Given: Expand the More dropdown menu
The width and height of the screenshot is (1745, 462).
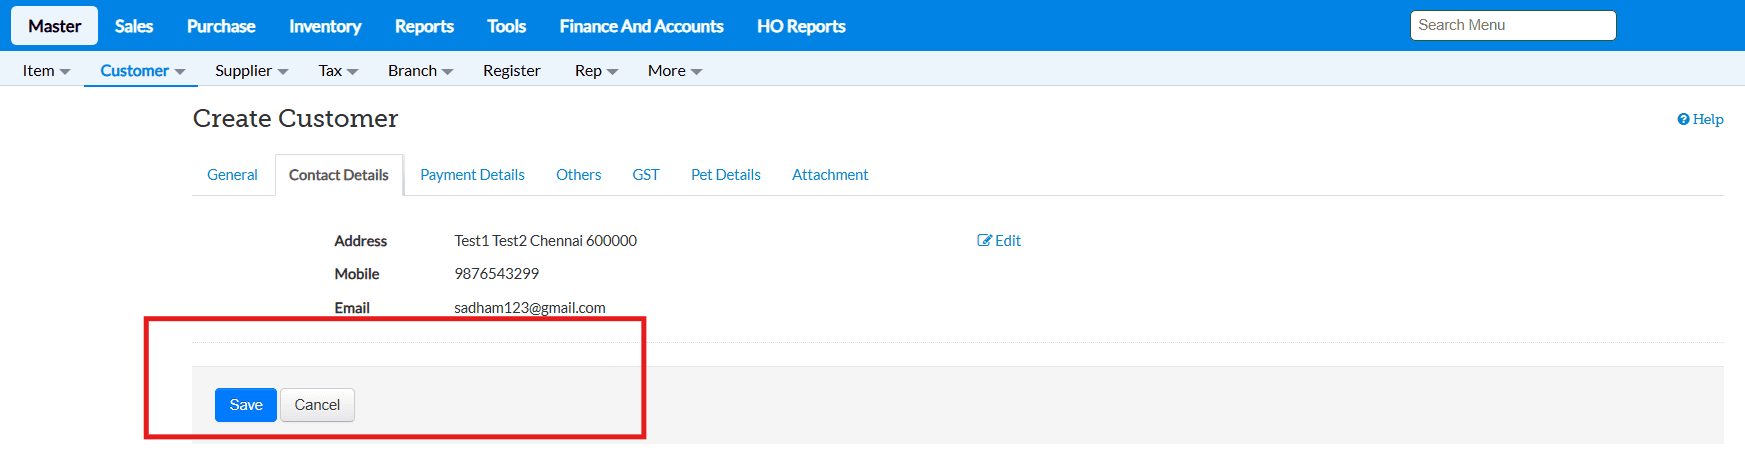Looking at the screenshot, I should point(674,71).
